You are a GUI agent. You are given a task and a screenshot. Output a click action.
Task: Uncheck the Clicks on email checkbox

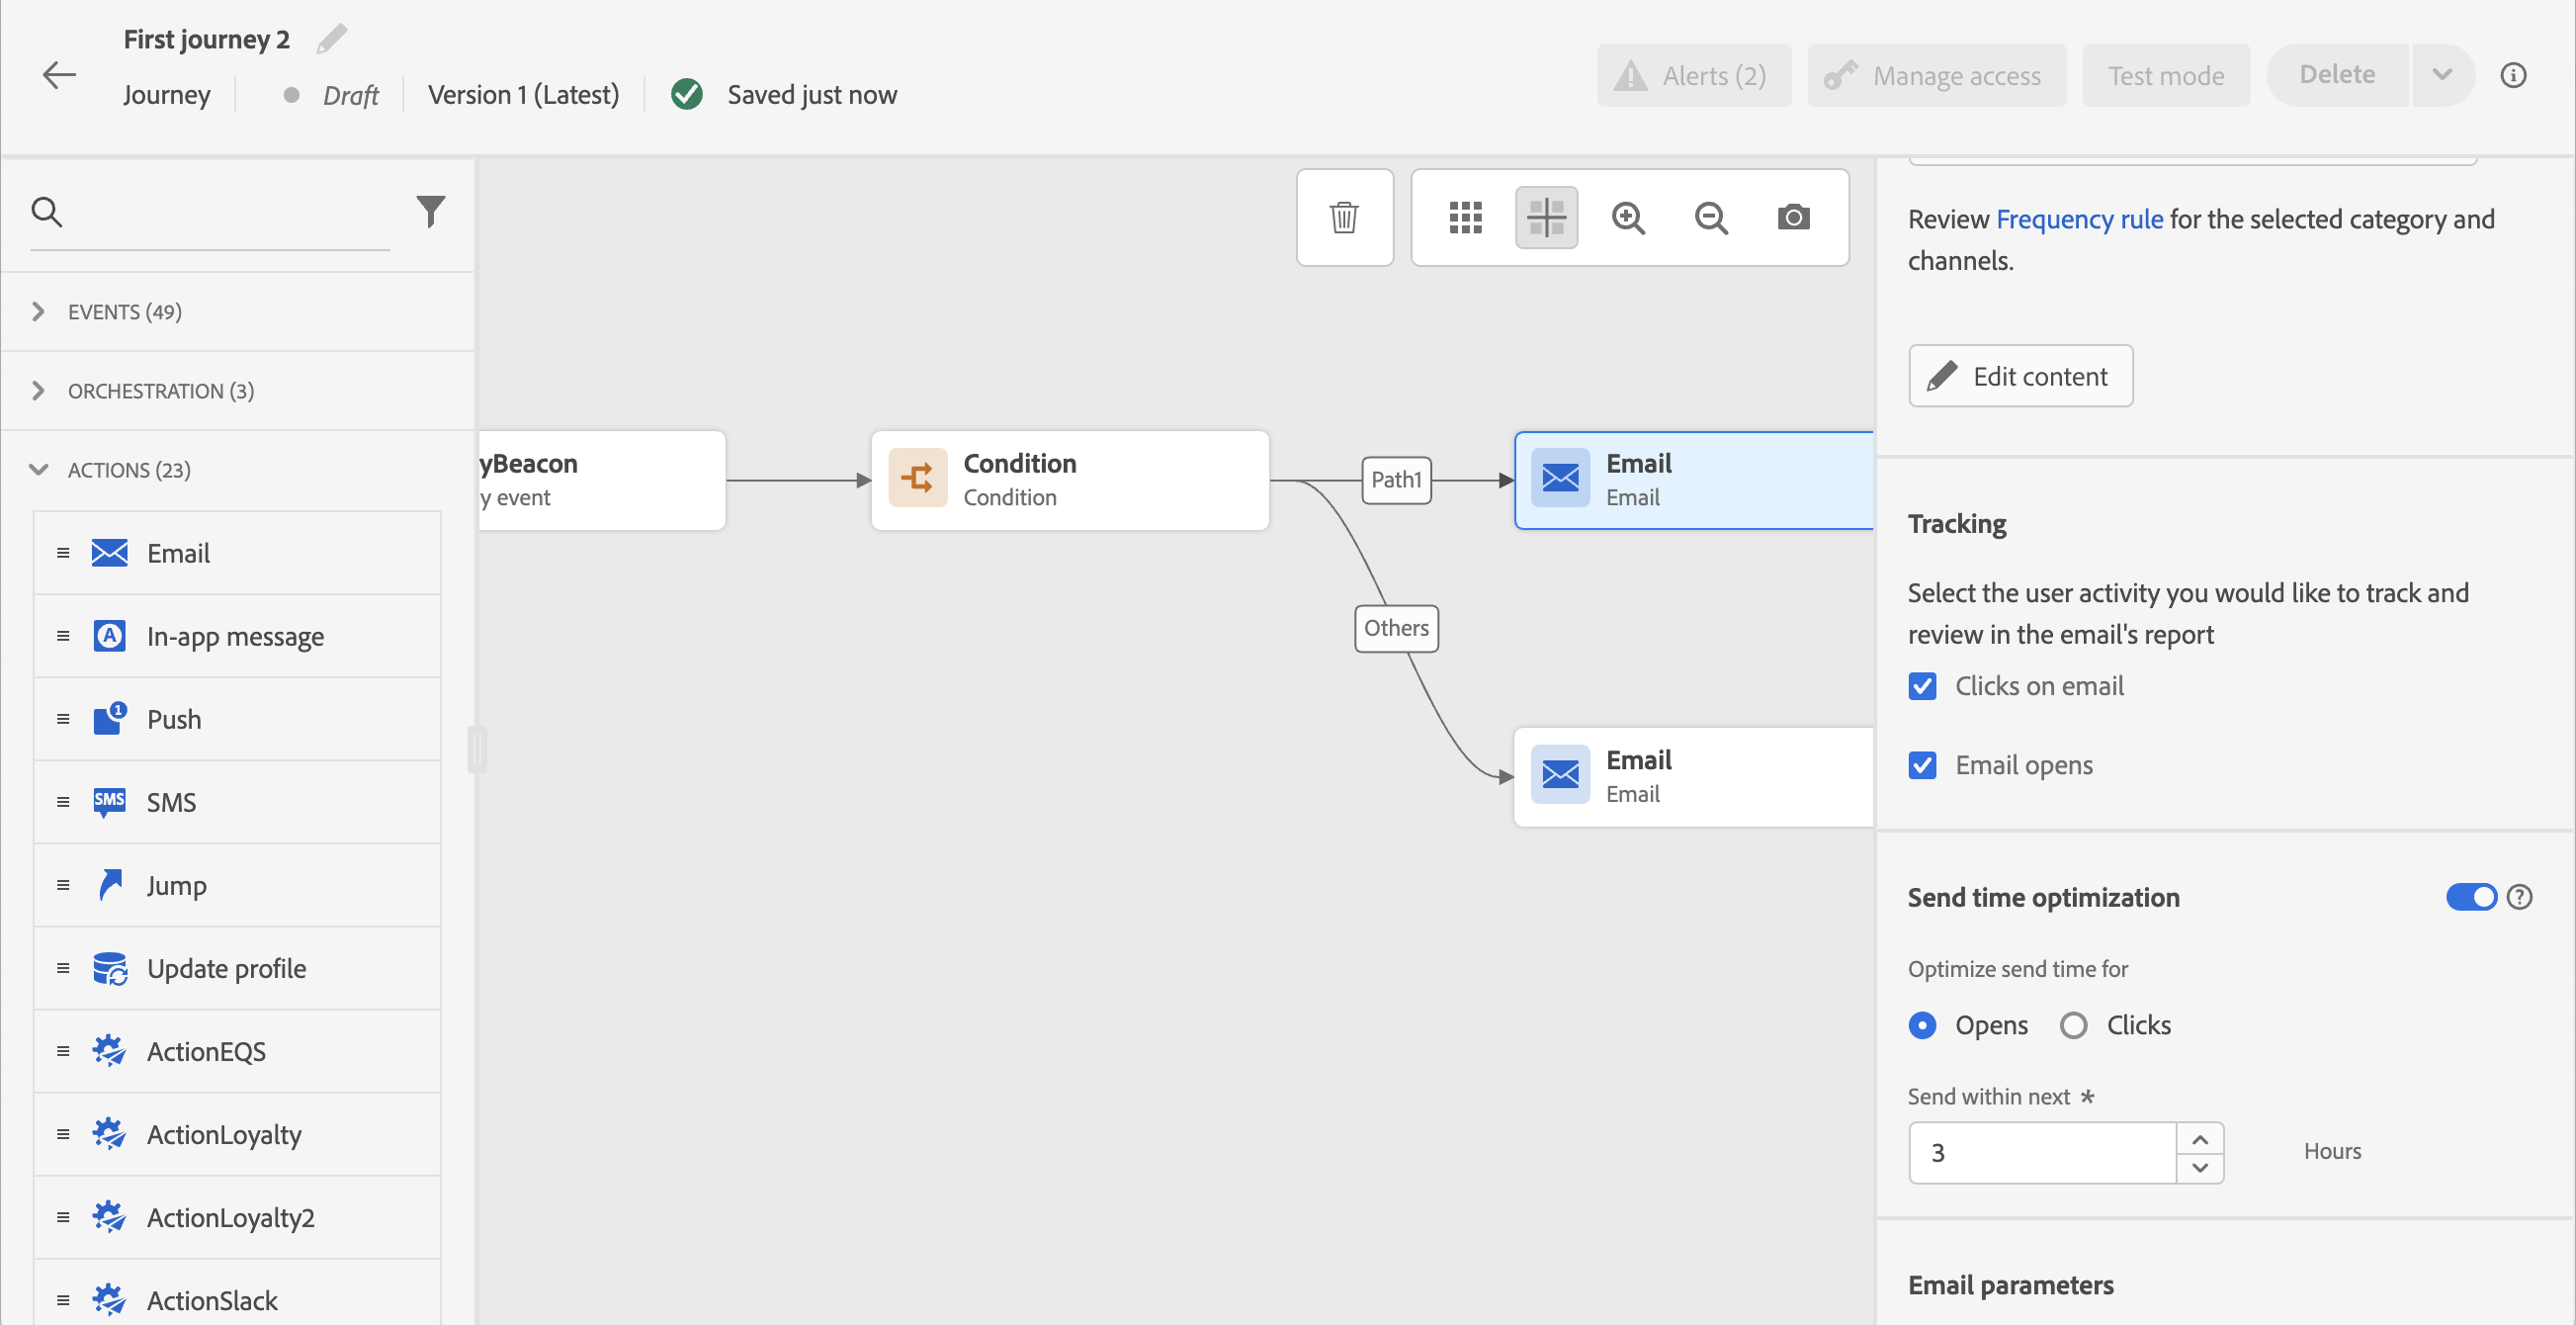pyautogui.click(x=1922, y=686)
